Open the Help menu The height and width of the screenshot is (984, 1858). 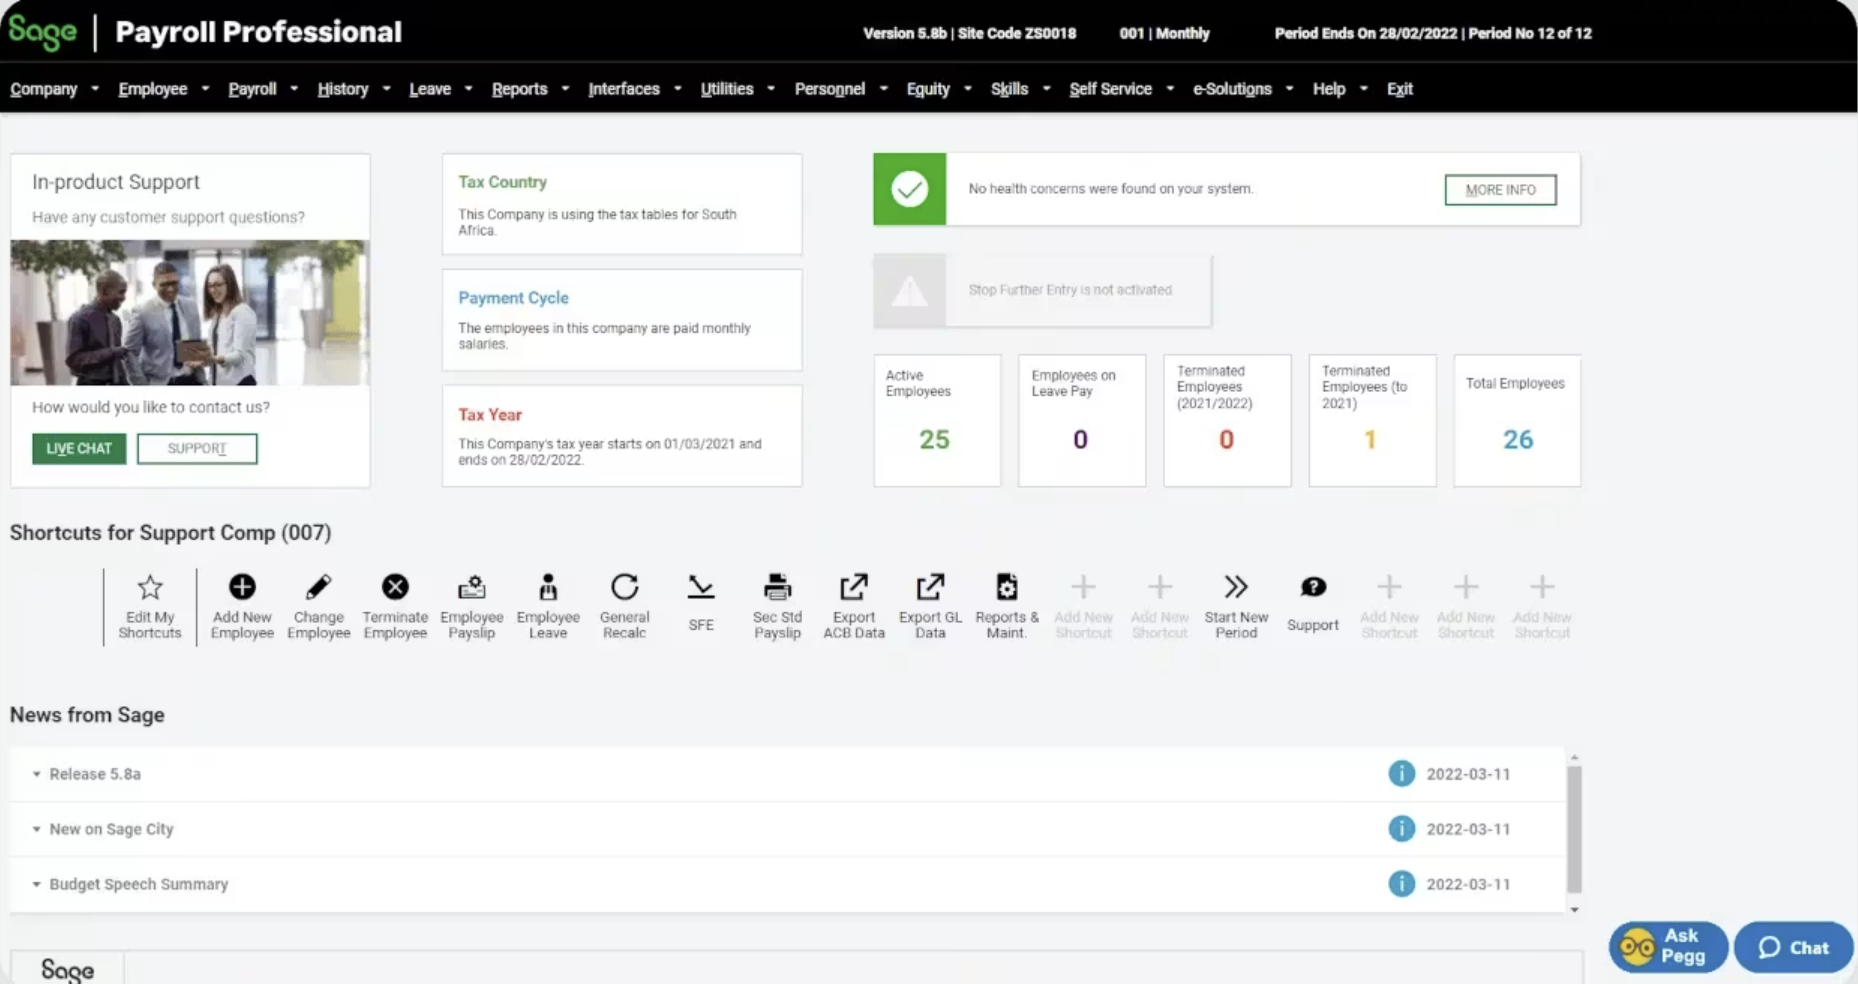tap(1329, 89)
